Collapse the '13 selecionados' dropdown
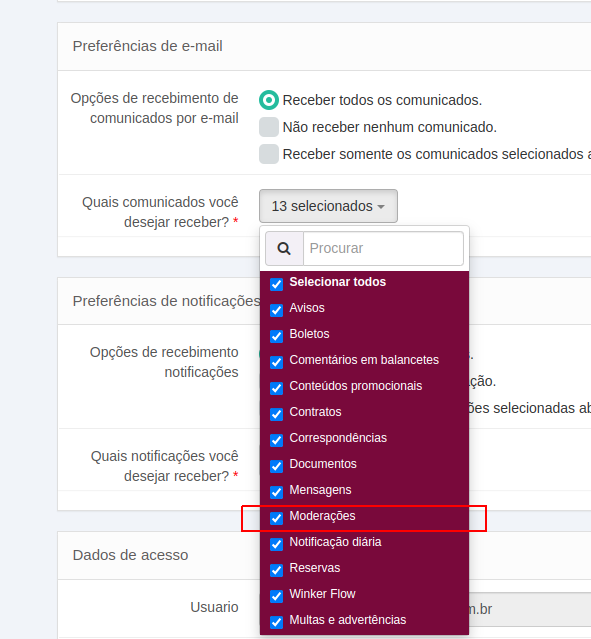 point(328,206)
